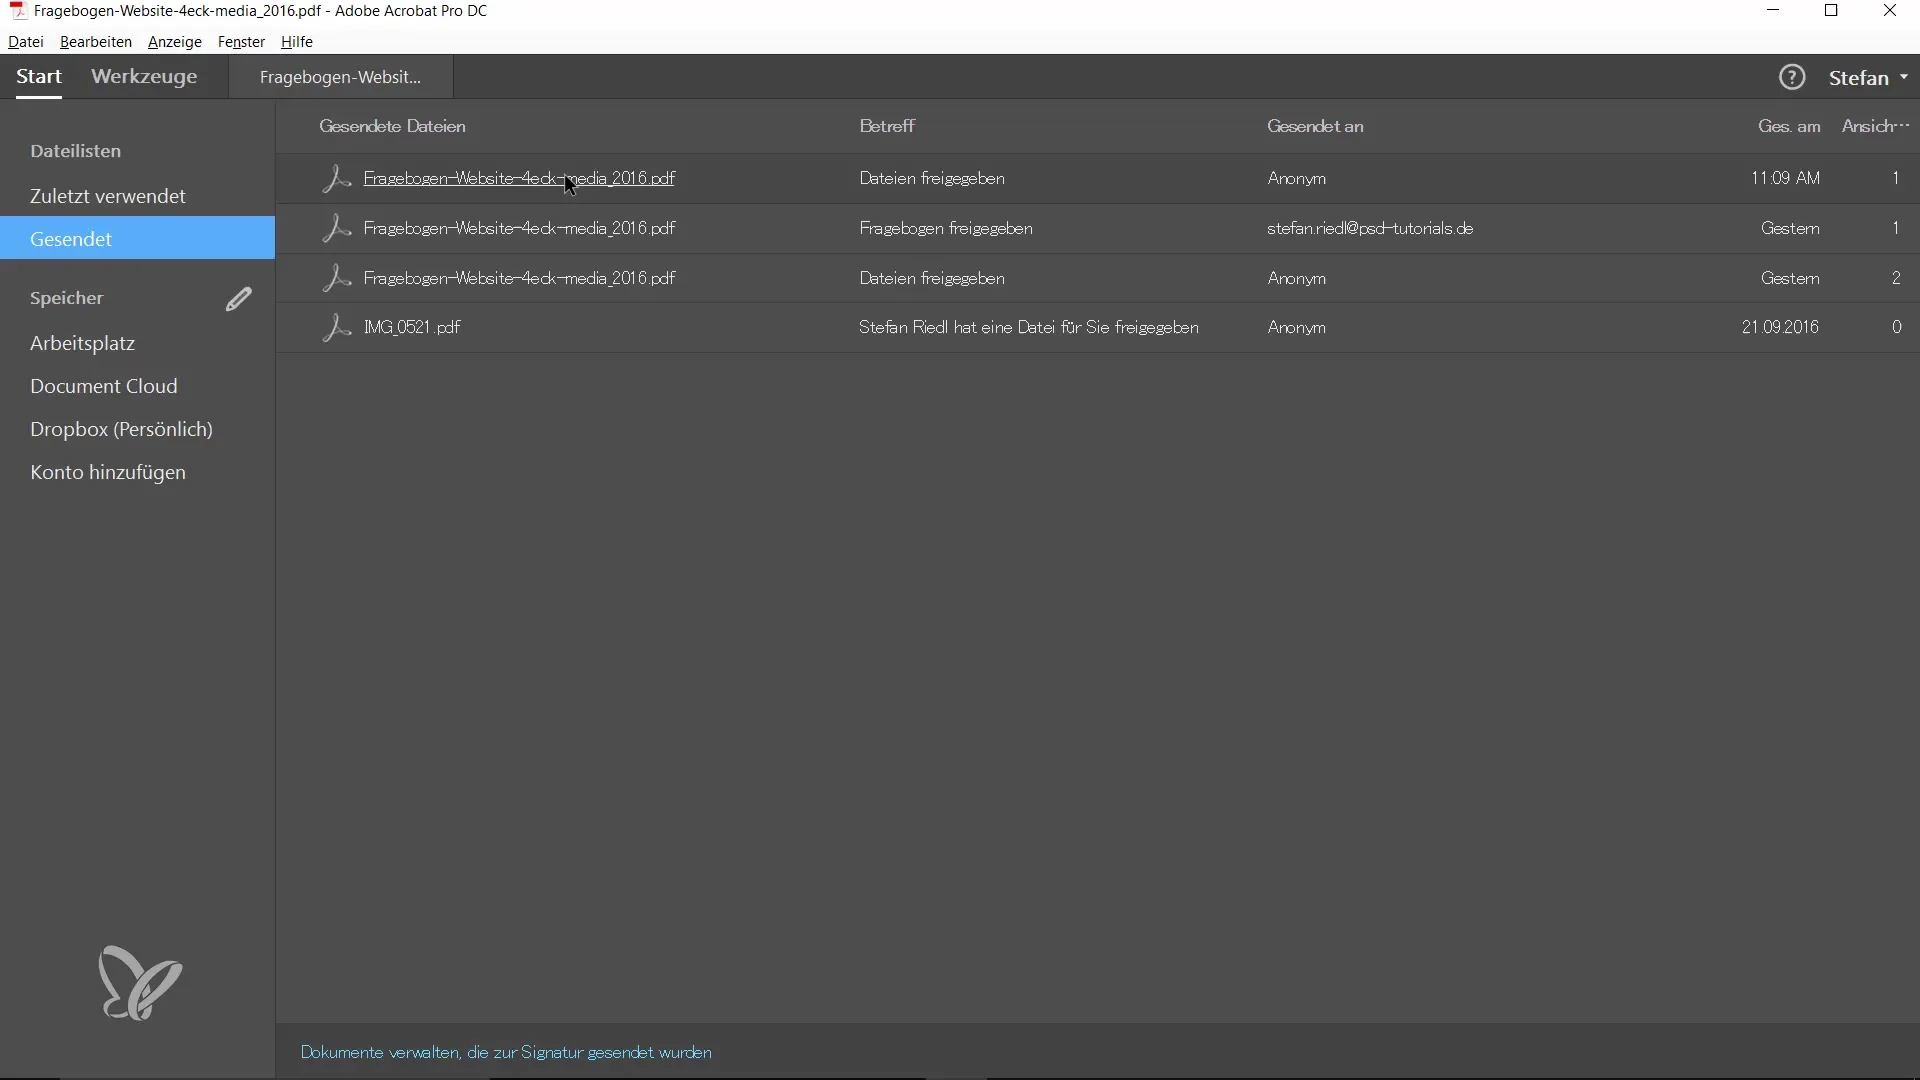Open Fragebogen file sent Gestern with 2 views
This screenshot has height=1080, width=1920.
(519, 278)
